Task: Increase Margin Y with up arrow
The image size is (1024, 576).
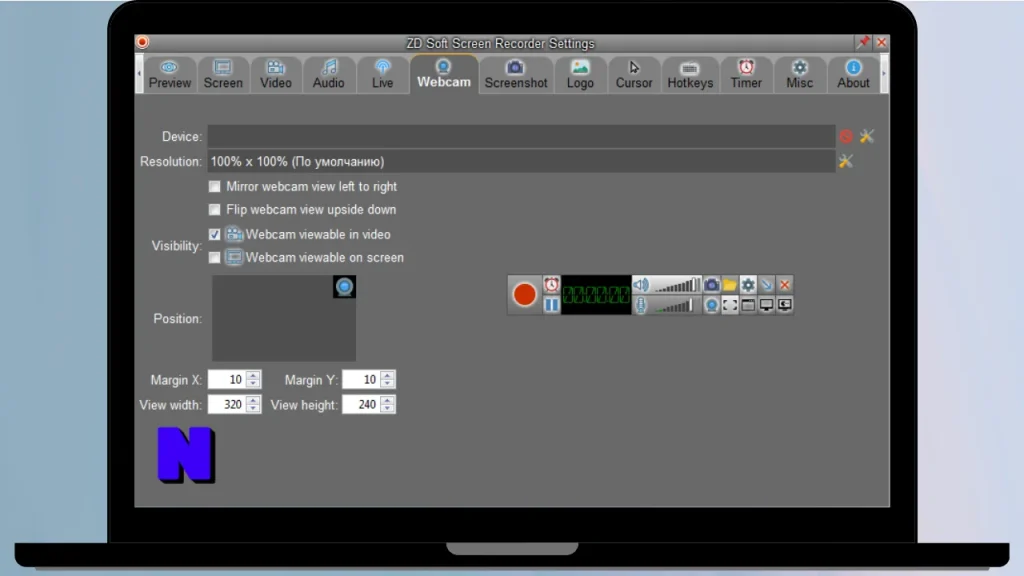Action: (387, 375)
